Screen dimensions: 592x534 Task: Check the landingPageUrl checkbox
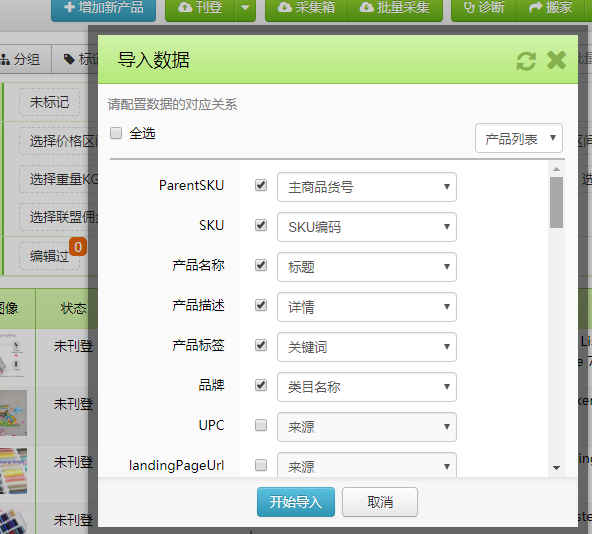pyautogui.click(x=261, y=465)
